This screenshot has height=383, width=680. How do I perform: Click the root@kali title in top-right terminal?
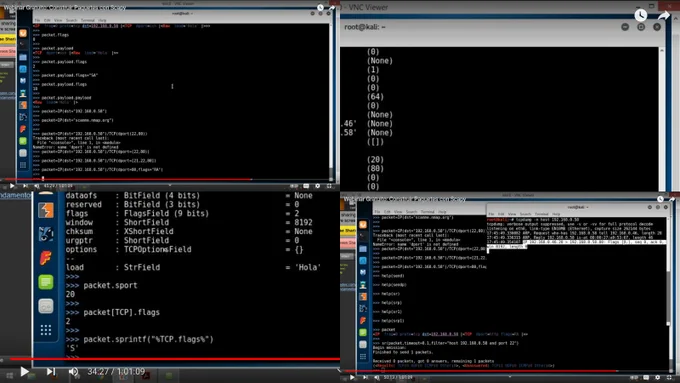(x=365, y=27)
